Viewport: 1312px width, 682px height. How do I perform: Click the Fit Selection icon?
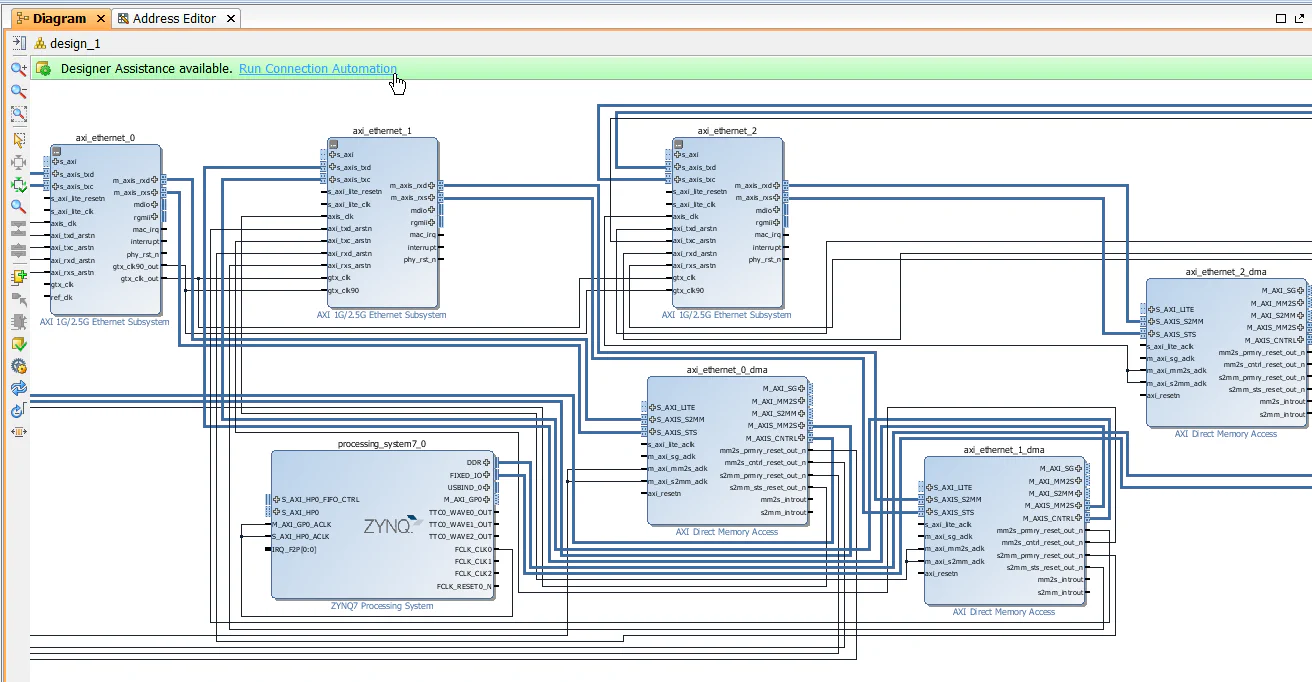click(17, 162)
